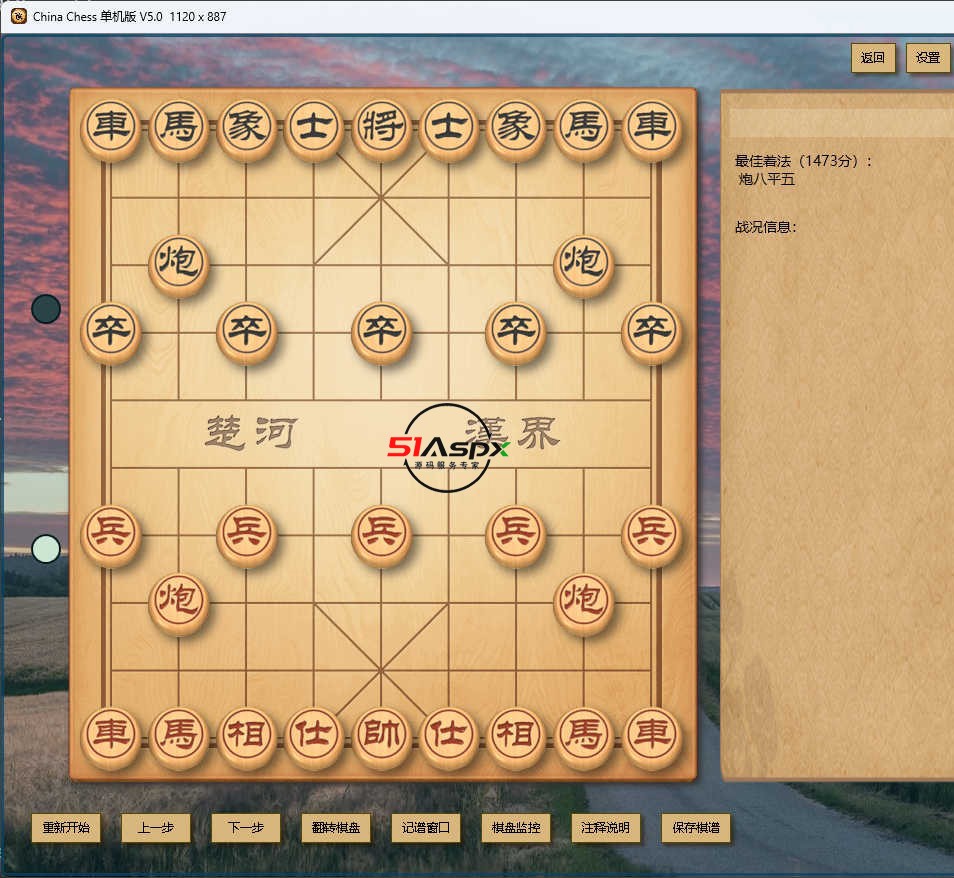954x878 pixels.
Task: Select red left horse 馬 on bottom row
Action: coord(178,736)
